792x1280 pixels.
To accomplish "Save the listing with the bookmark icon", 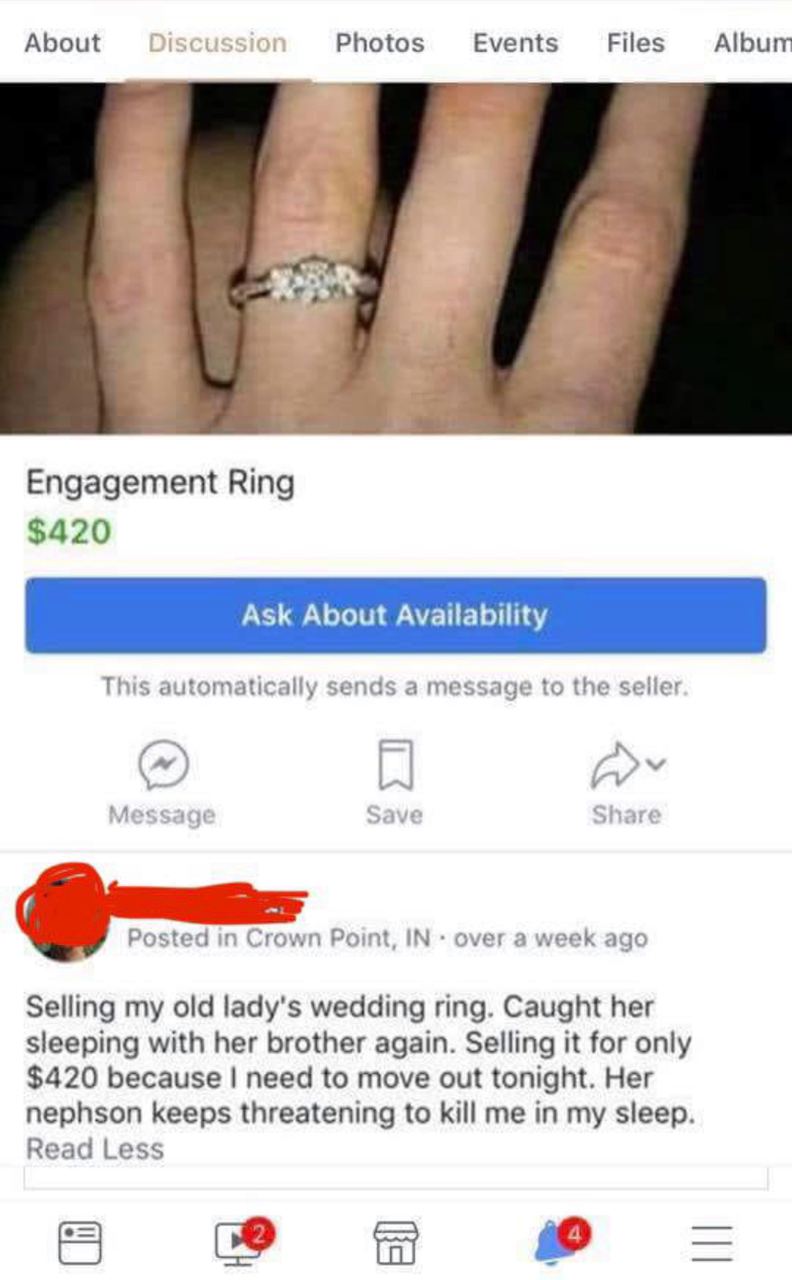I will pyautogui.click(x=394, y=765).
